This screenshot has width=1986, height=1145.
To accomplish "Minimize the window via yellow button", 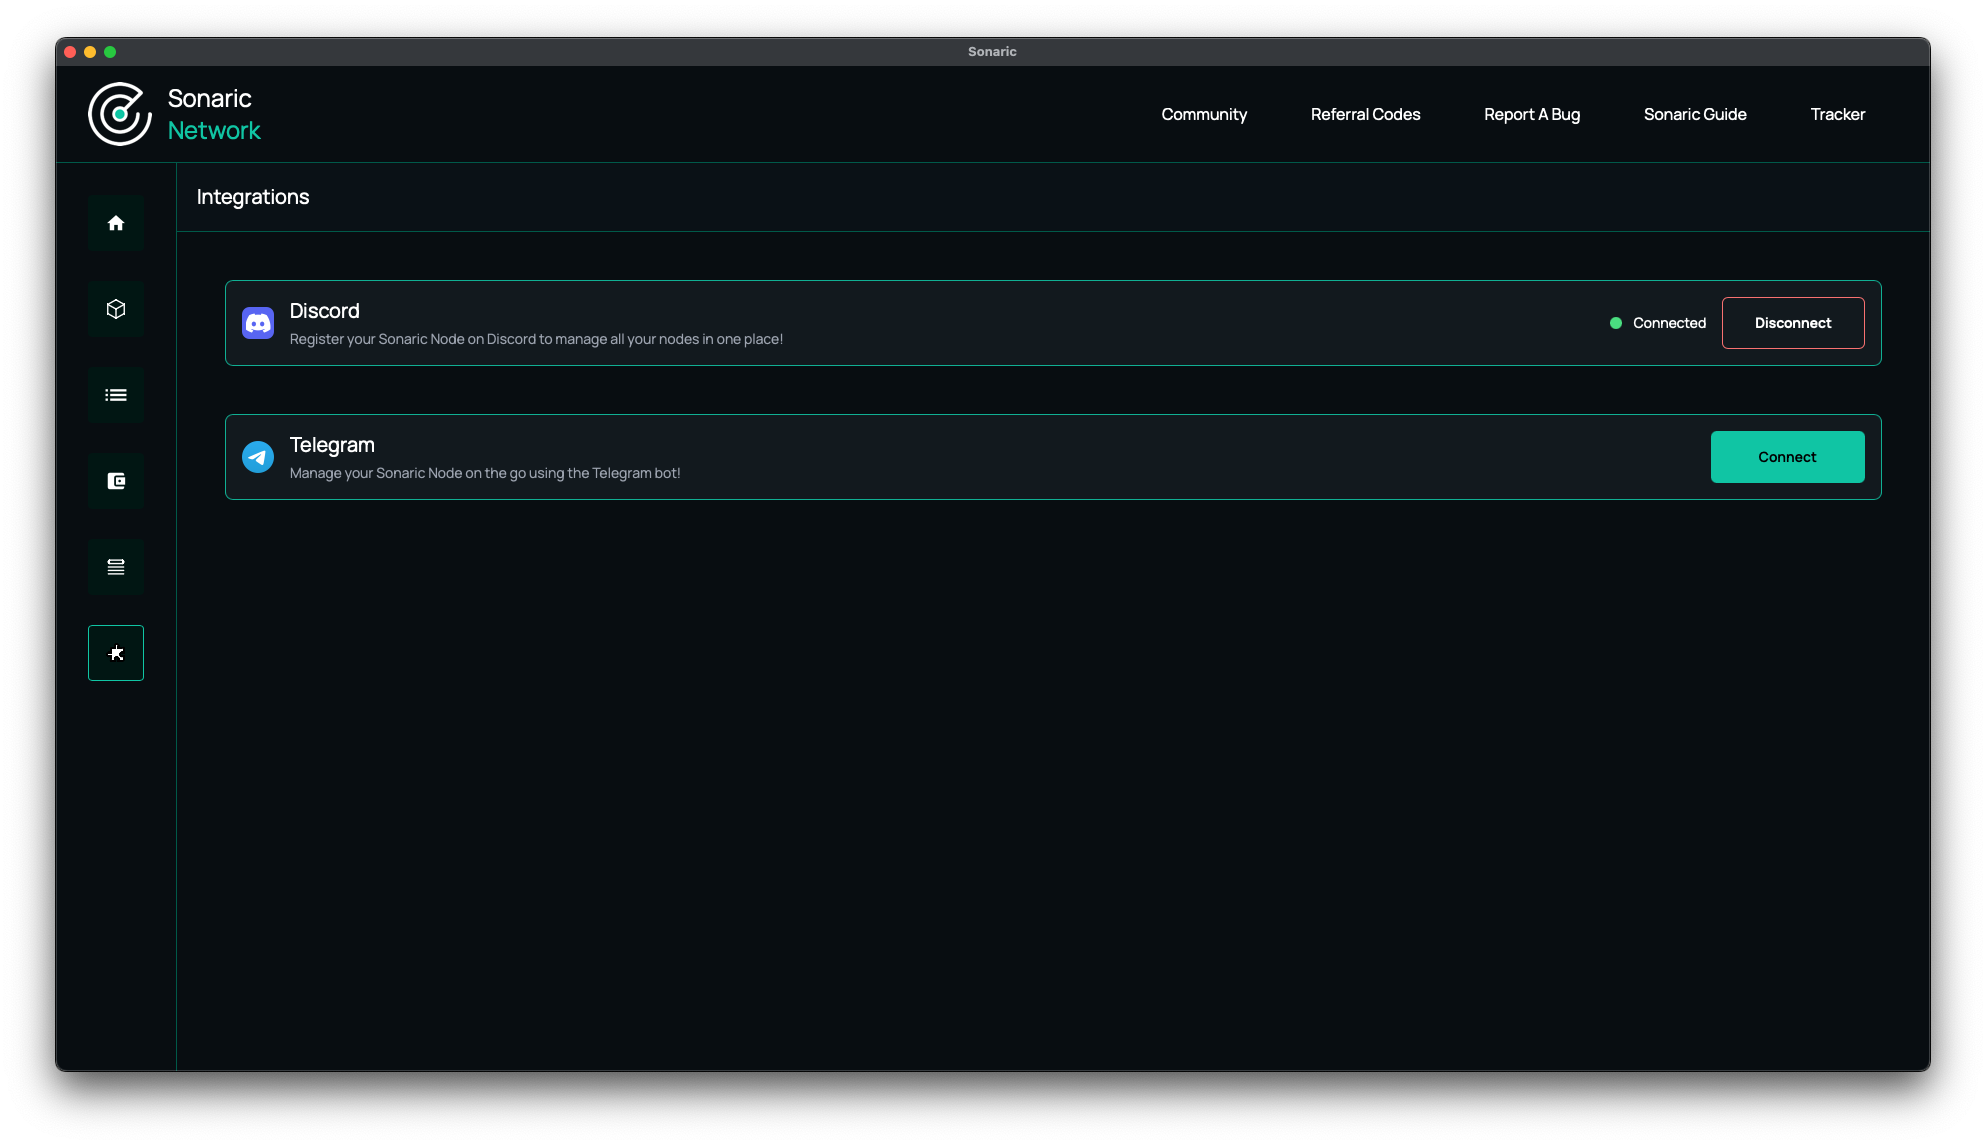I will [90, 52].
